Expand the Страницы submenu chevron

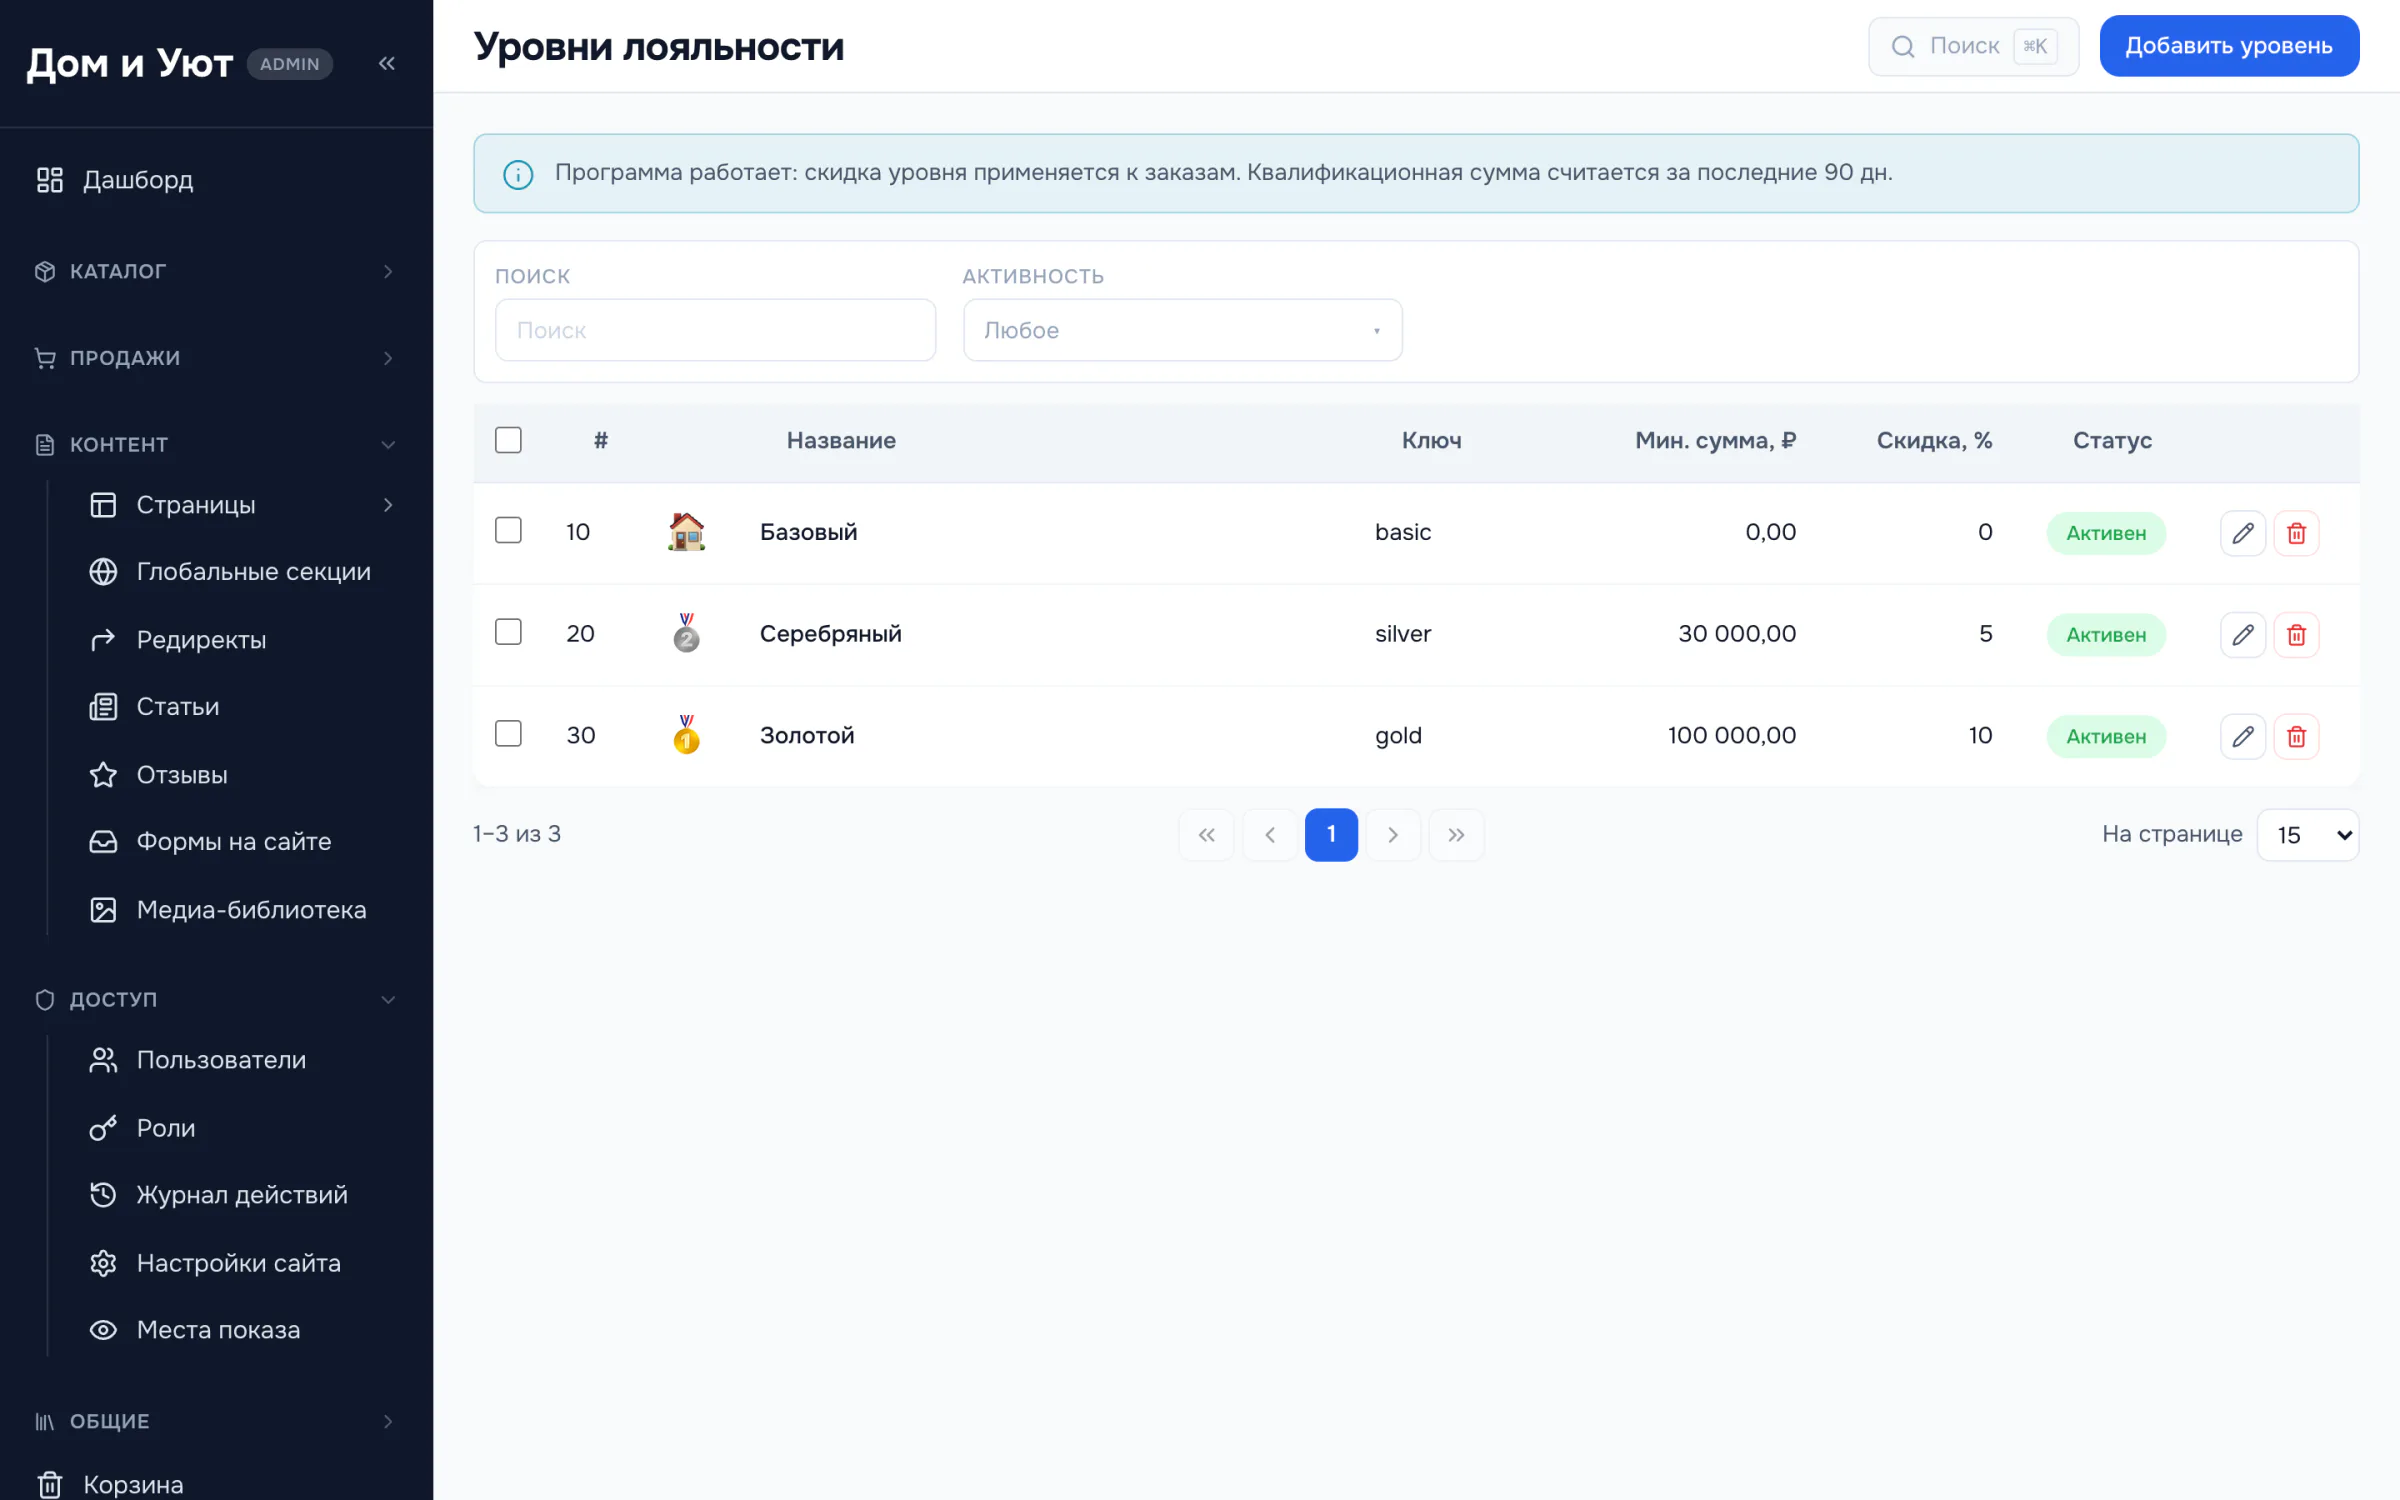(x=388, y=505)
